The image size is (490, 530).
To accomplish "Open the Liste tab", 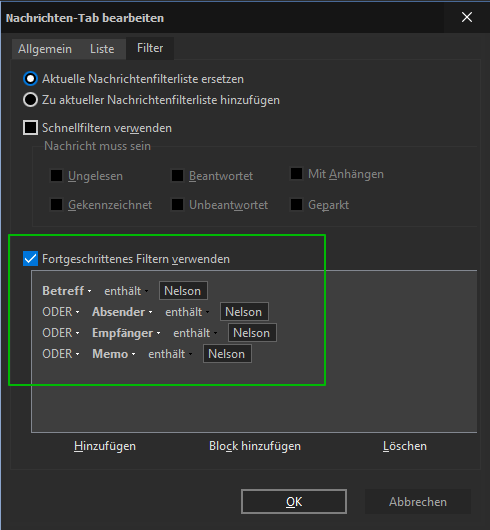I will [102, 49].
